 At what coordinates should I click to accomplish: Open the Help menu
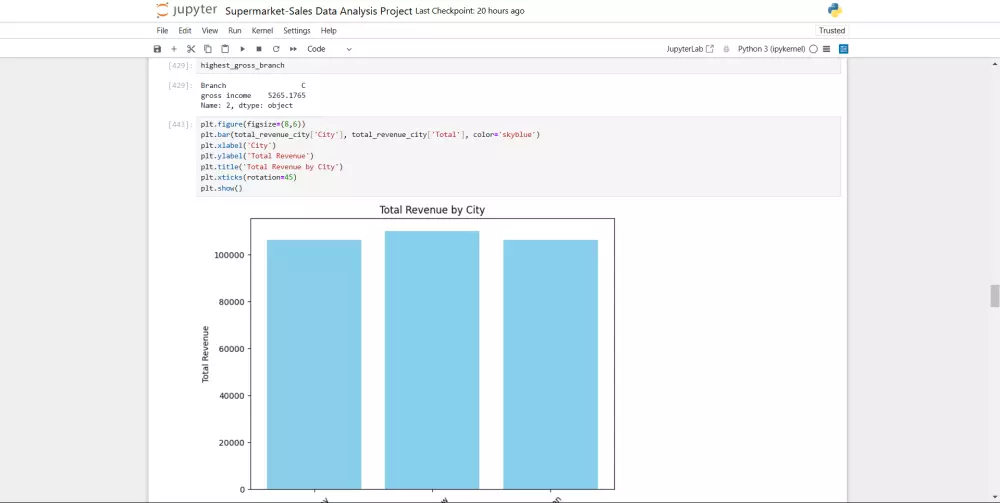click(328, 31)
